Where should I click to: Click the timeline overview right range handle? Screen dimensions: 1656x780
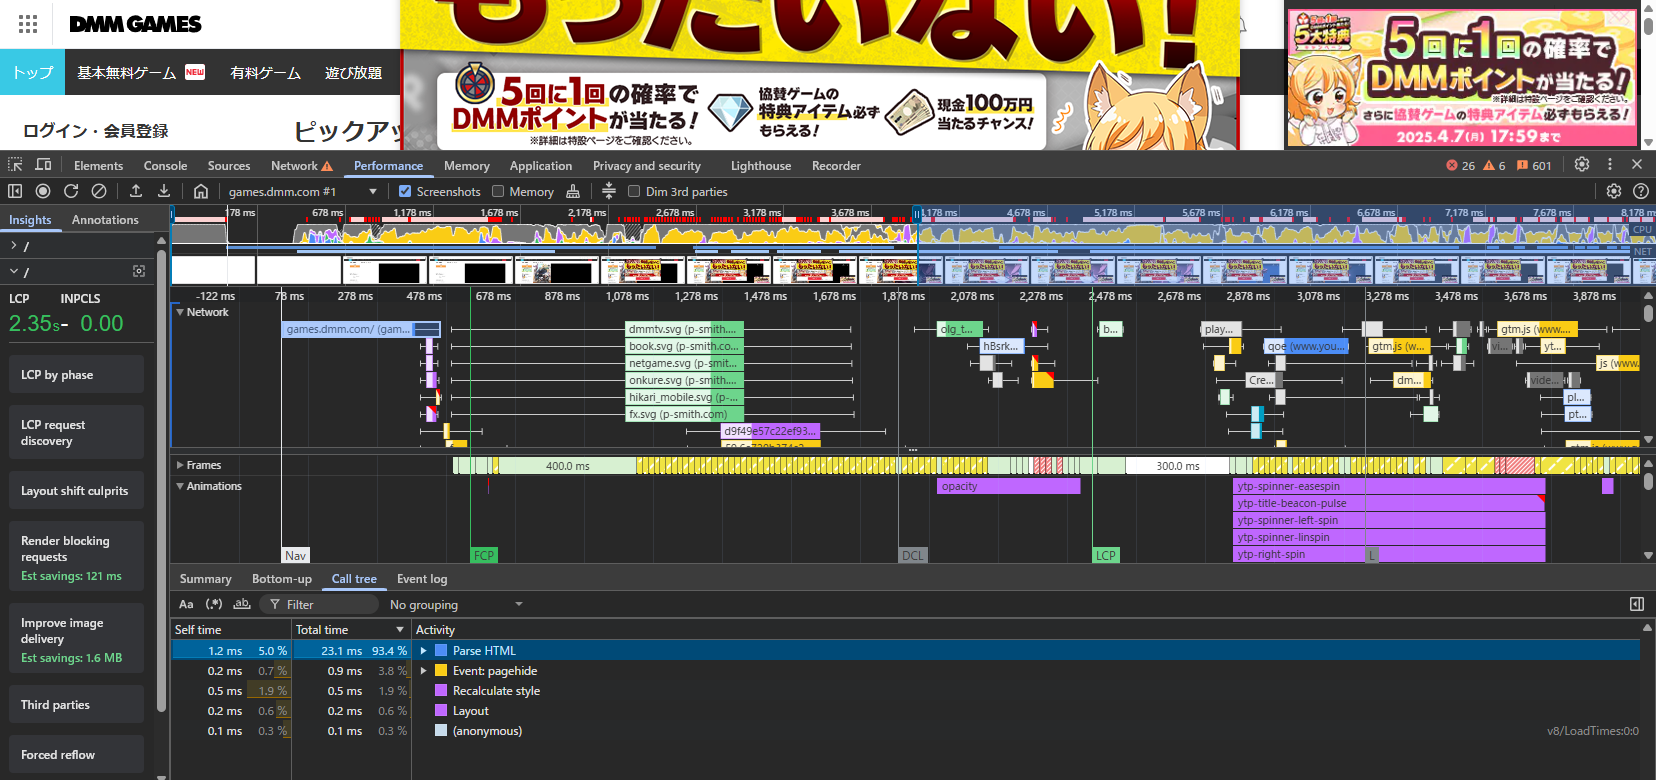(916, 214)
